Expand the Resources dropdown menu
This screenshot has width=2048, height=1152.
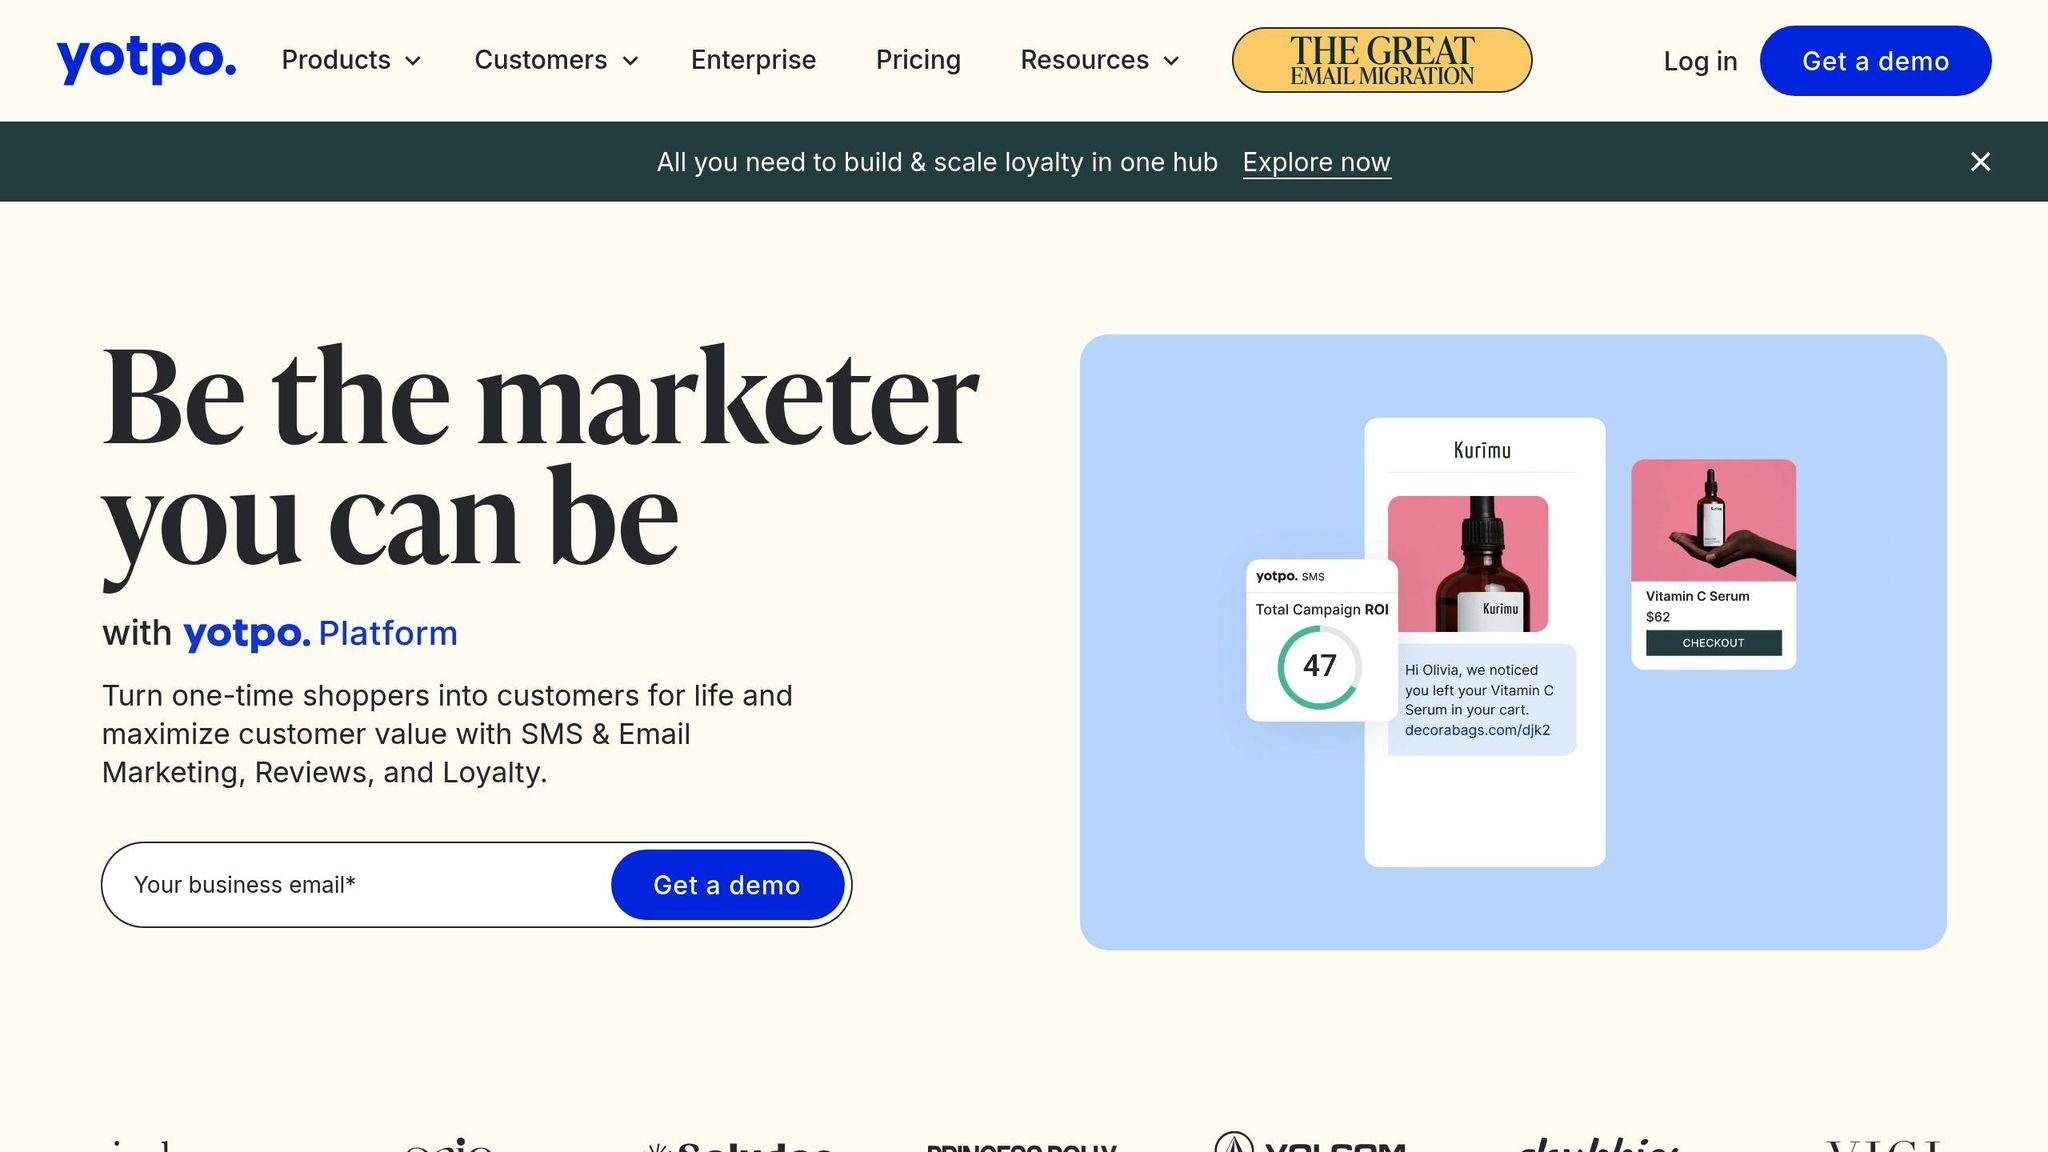pyautogui.click(x=1100, y=60)
